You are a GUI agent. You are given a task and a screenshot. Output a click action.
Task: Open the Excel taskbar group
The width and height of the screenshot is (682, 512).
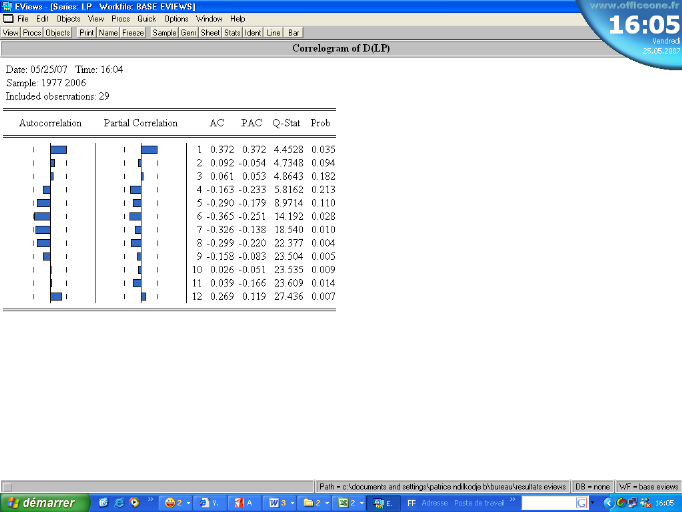click(x=347, y=503)
